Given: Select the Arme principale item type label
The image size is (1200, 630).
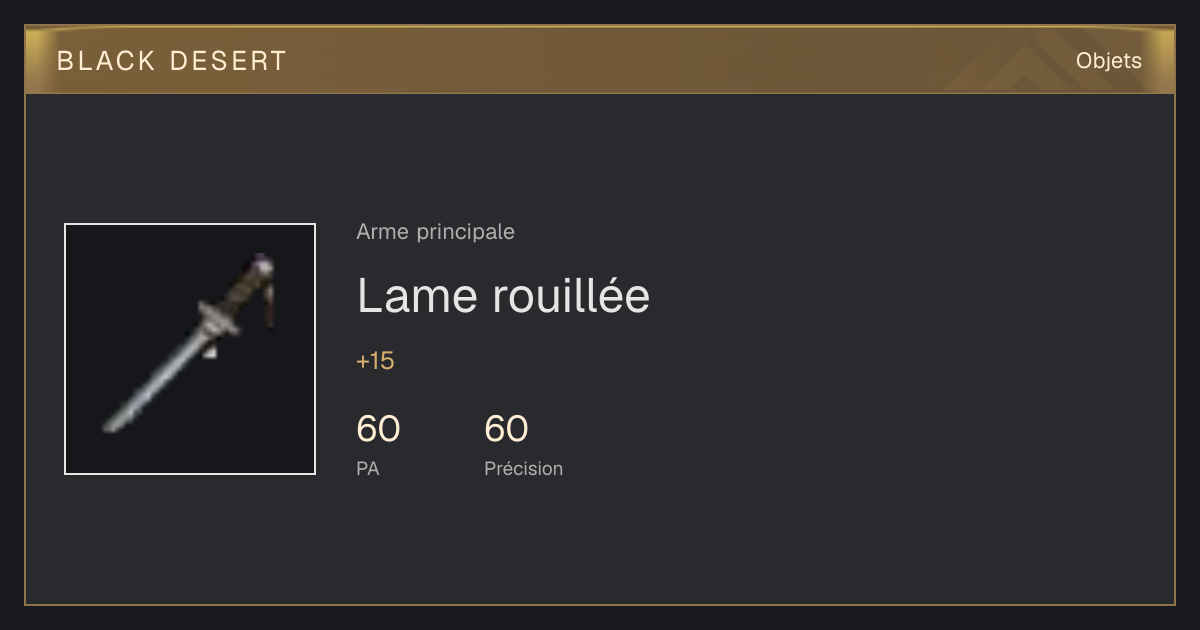Looking at the screenshot, I should point(435,232).
